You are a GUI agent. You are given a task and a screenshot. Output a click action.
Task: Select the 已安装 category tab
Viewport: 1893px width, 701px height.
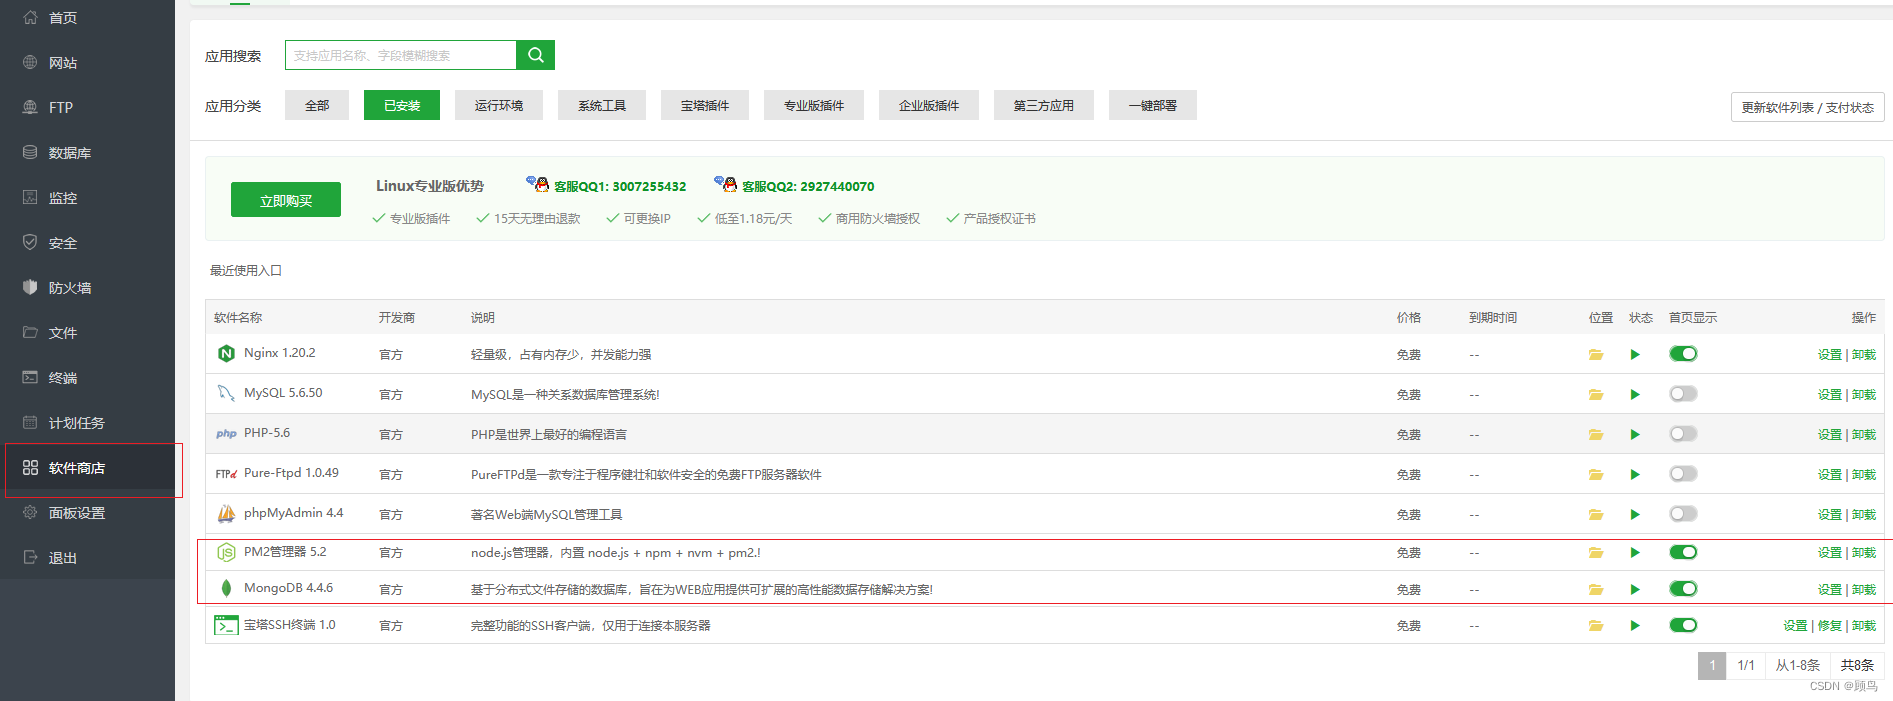coord(402,105)
